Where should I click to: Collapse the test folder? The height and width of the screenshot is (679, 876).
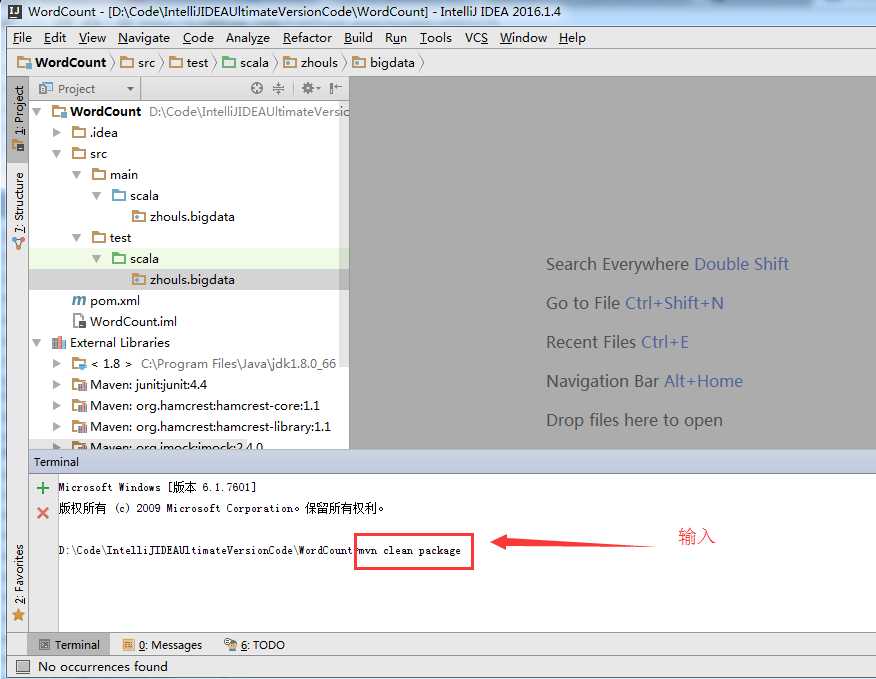click(77, 238)
